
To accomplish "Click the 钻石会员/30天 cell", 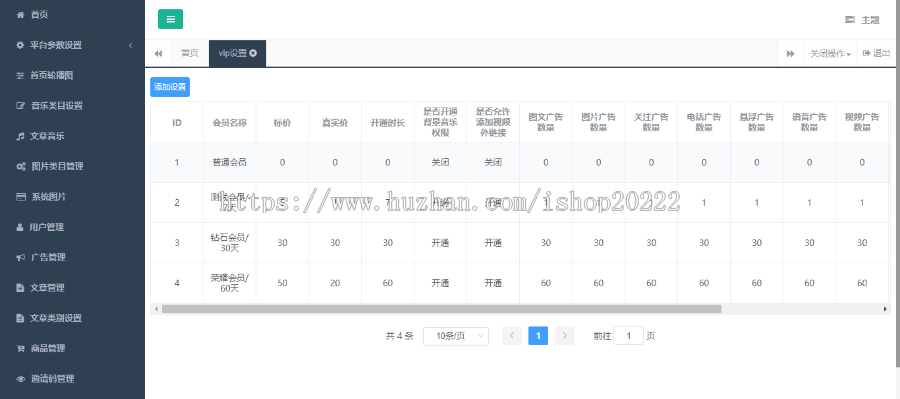I will click(230, 243).
